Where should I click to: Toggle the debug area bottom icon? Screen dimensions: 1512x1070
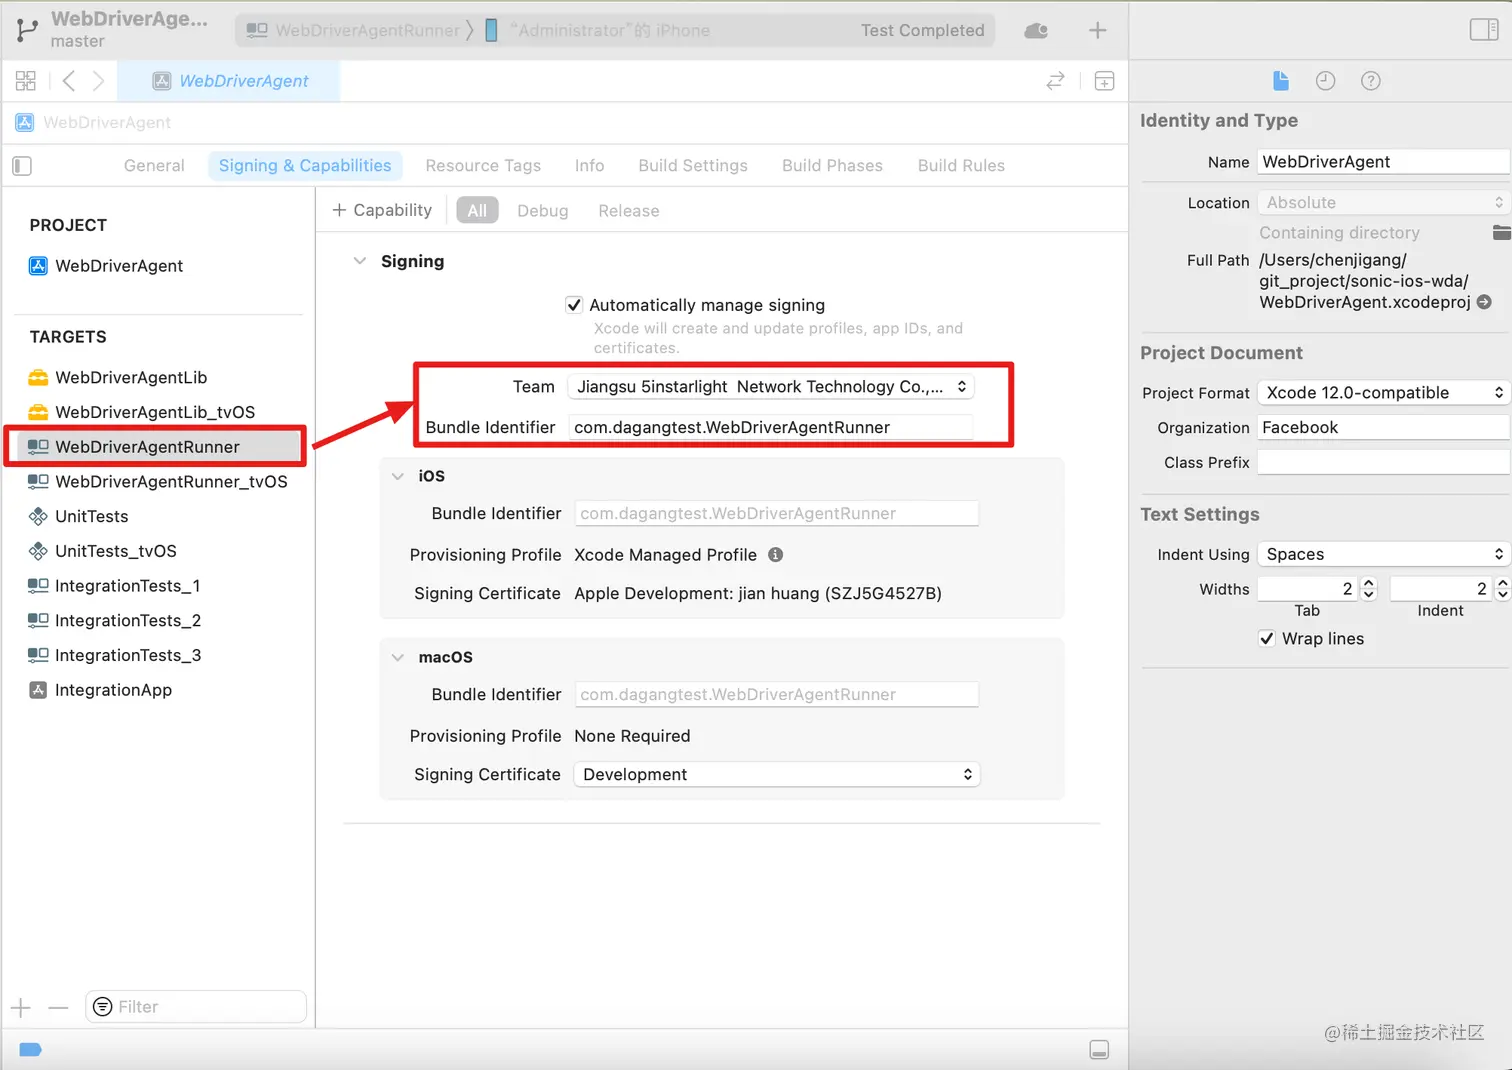1099,1049
